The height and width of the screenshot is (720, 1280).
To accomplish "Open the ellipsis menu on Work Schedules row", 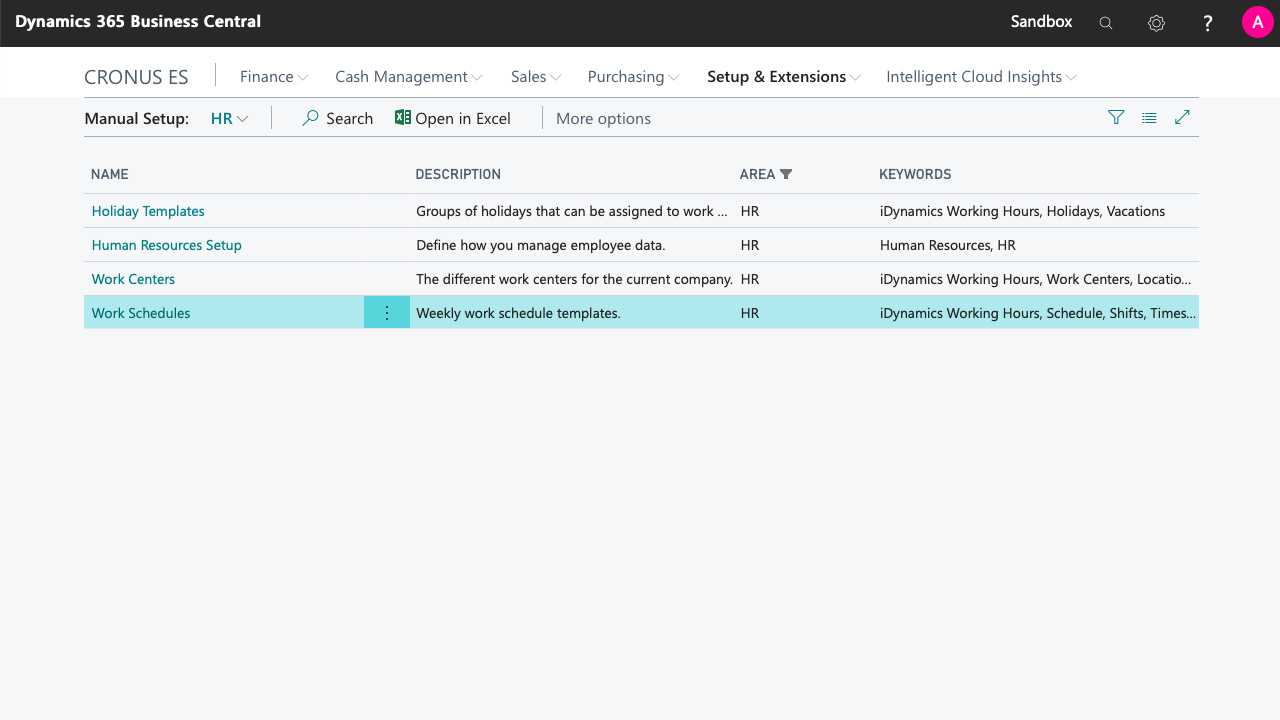I will click(386, 312).
